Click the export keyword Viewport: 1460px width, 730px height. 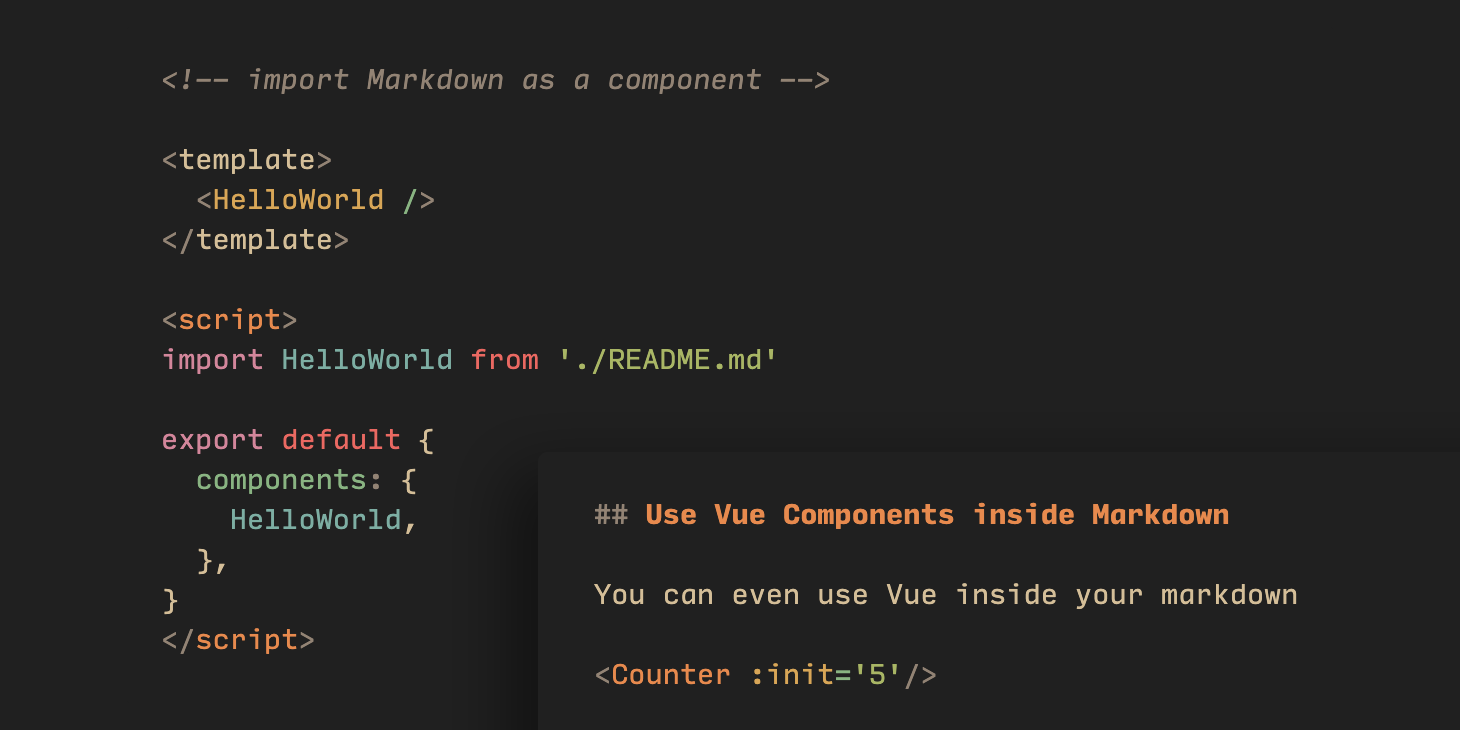(213, 440)
